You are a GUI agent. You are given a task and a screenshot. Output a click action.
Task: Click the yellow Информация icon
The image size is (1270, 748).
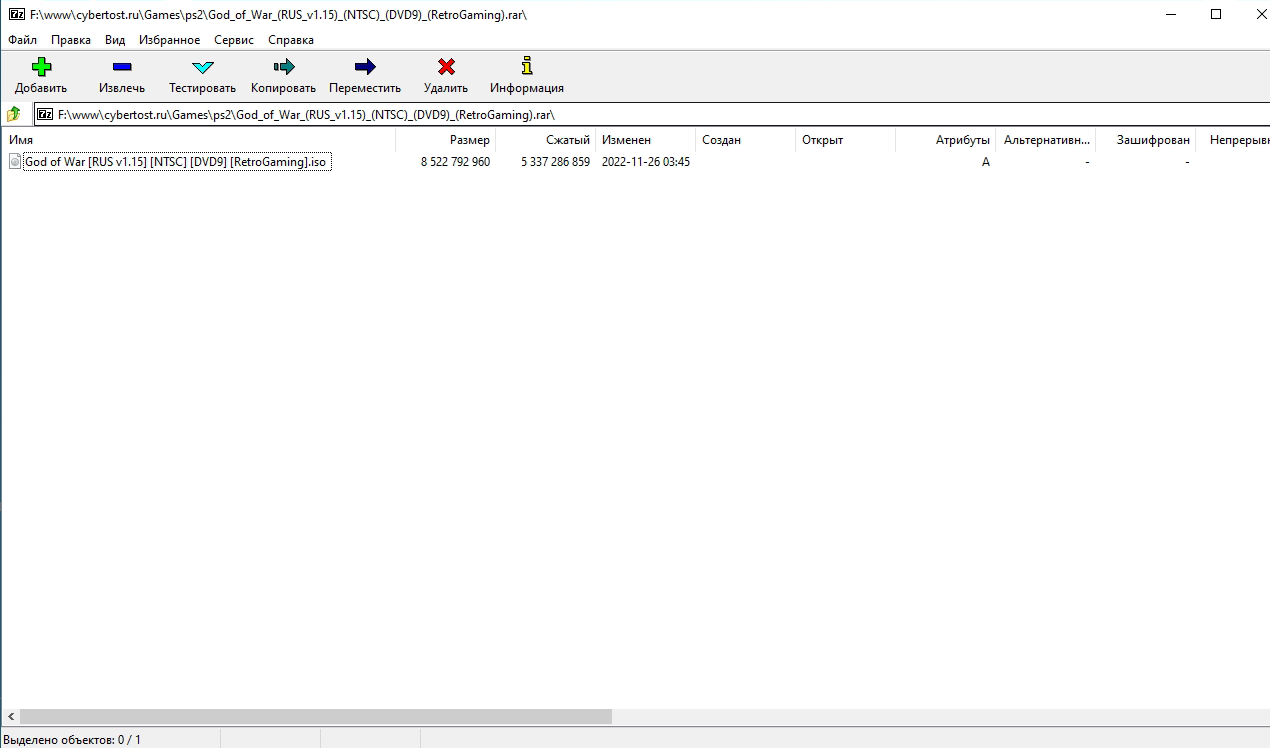527,66
